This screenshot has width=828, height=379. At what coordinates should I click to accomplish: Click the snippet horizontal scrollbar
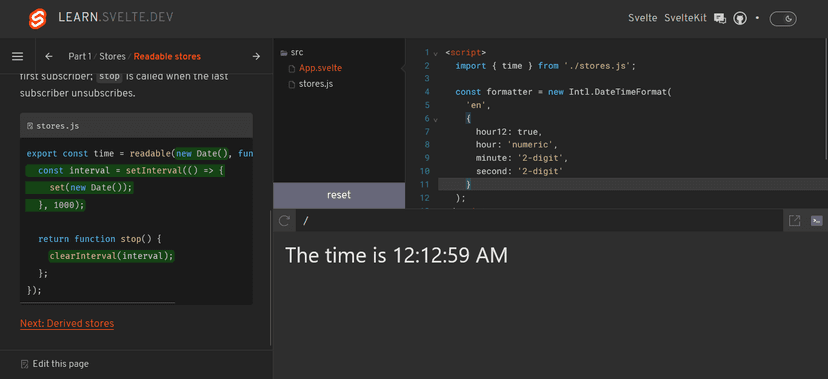pyautogui.click(x=98, y=303)
